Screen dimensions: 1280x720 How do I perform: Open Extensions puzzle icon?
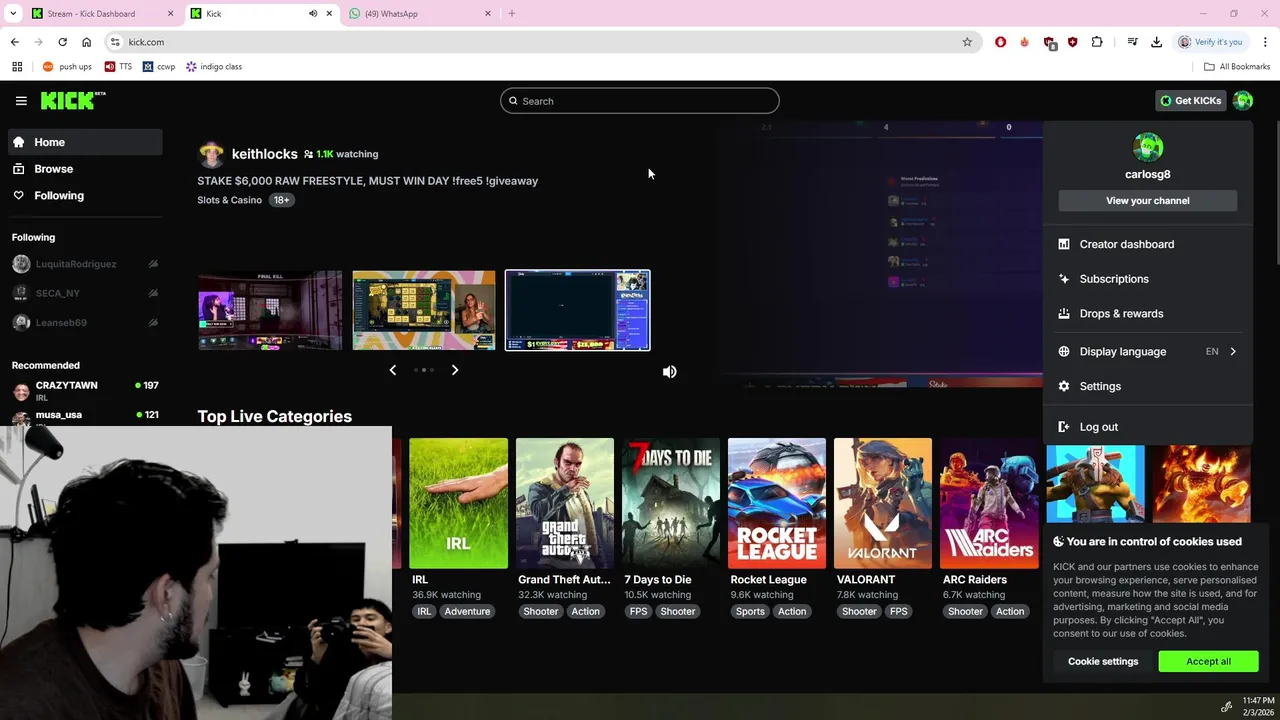1097,42
